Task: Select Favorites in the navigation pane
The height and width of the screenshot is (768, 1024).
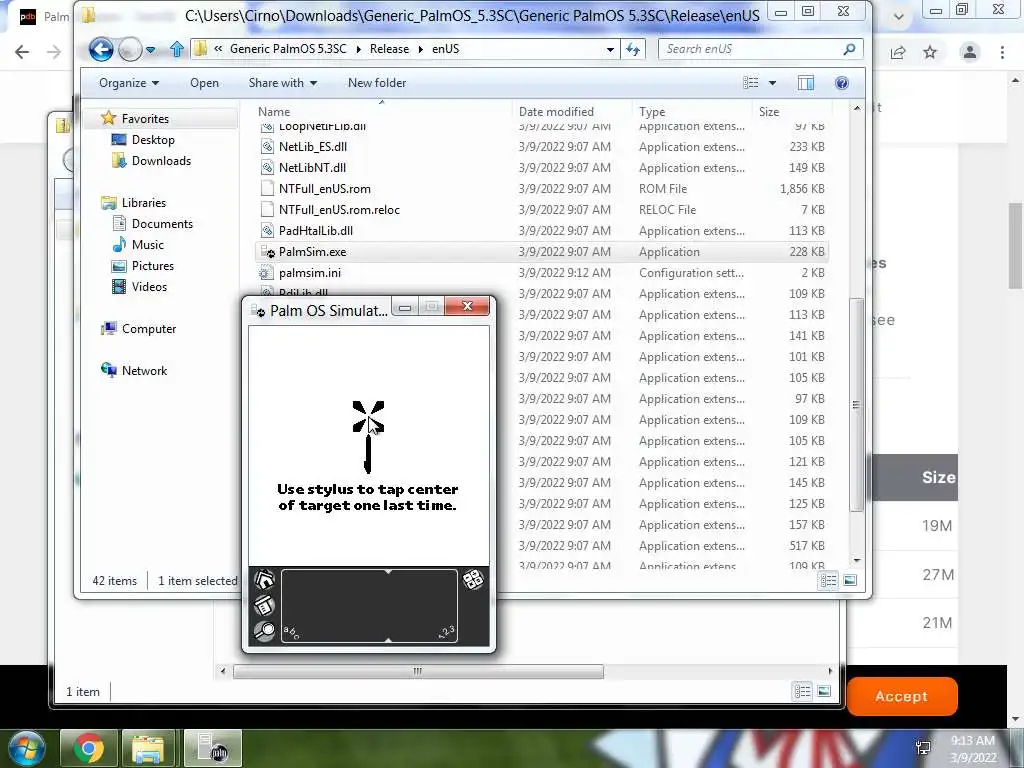Action: click(145, 118)
